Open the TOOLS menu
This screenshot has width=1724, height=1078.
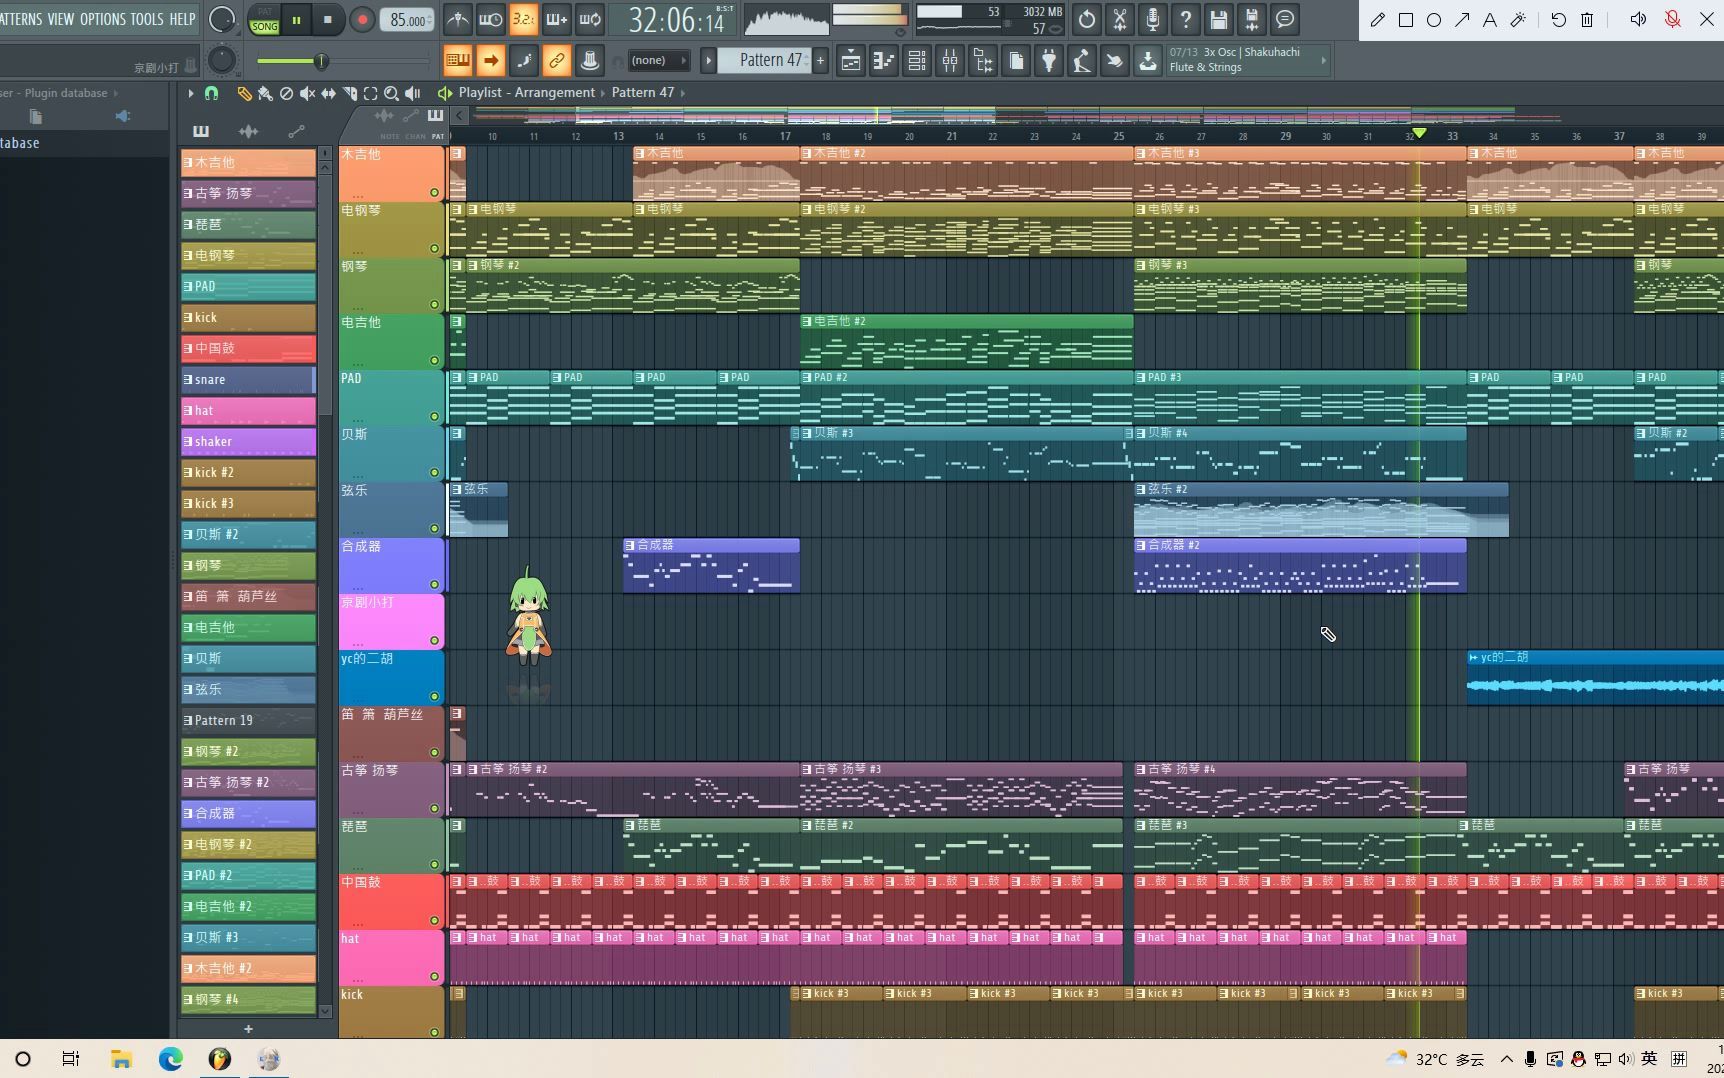click(x=146, y=19)
